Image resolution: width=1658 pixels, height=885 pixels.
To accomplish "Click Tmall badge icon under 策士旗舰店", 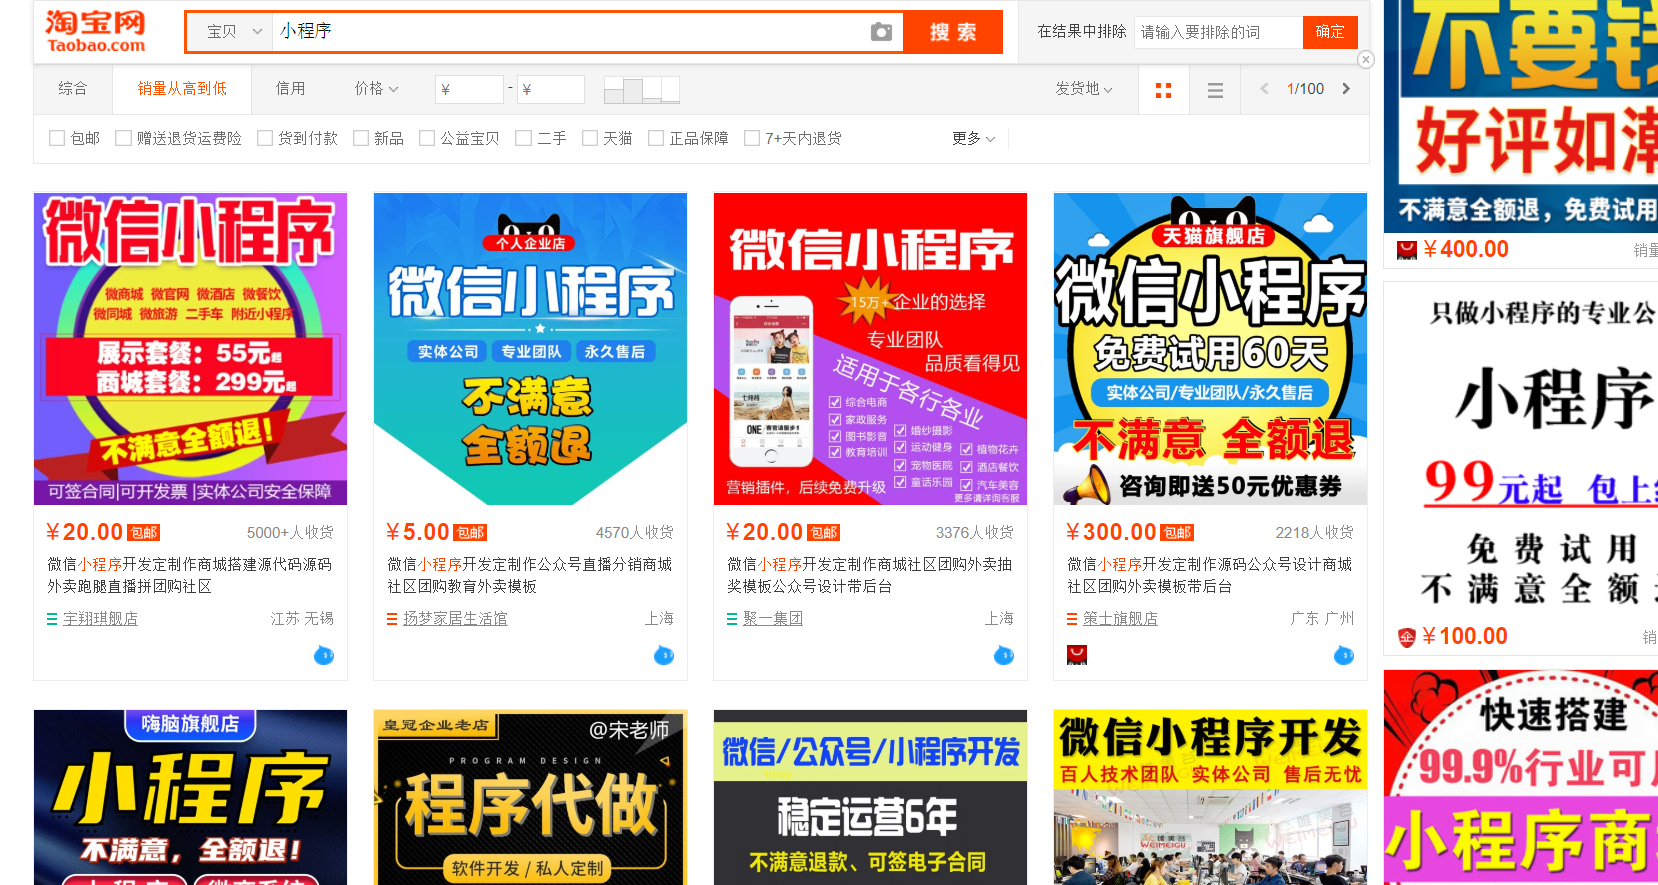I will click(1077, 655).
